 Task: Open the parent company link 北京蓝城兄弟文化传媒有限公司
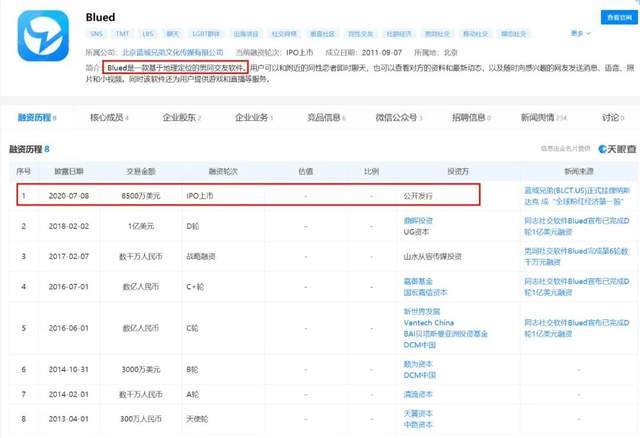(173, 52)
